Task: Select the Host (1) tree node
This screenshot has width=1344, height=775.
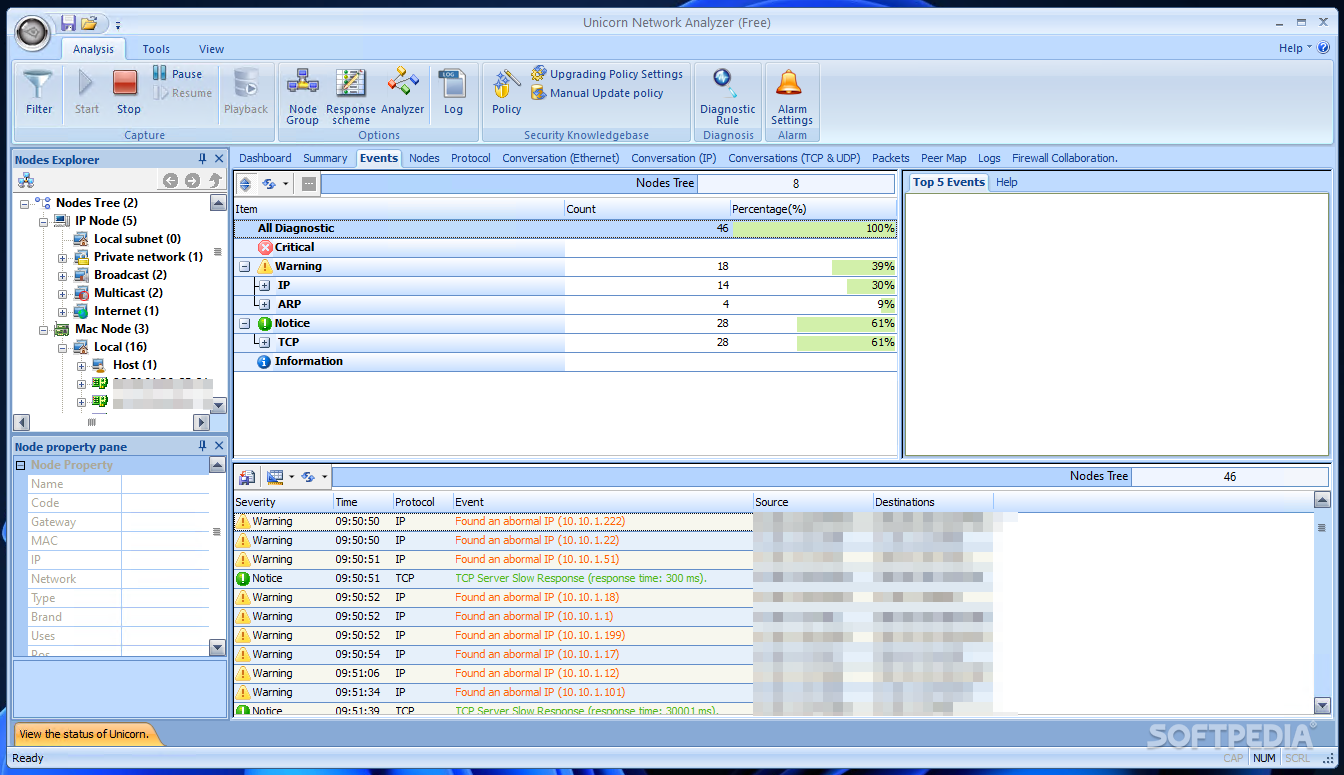Action: (x=134, y=365)
